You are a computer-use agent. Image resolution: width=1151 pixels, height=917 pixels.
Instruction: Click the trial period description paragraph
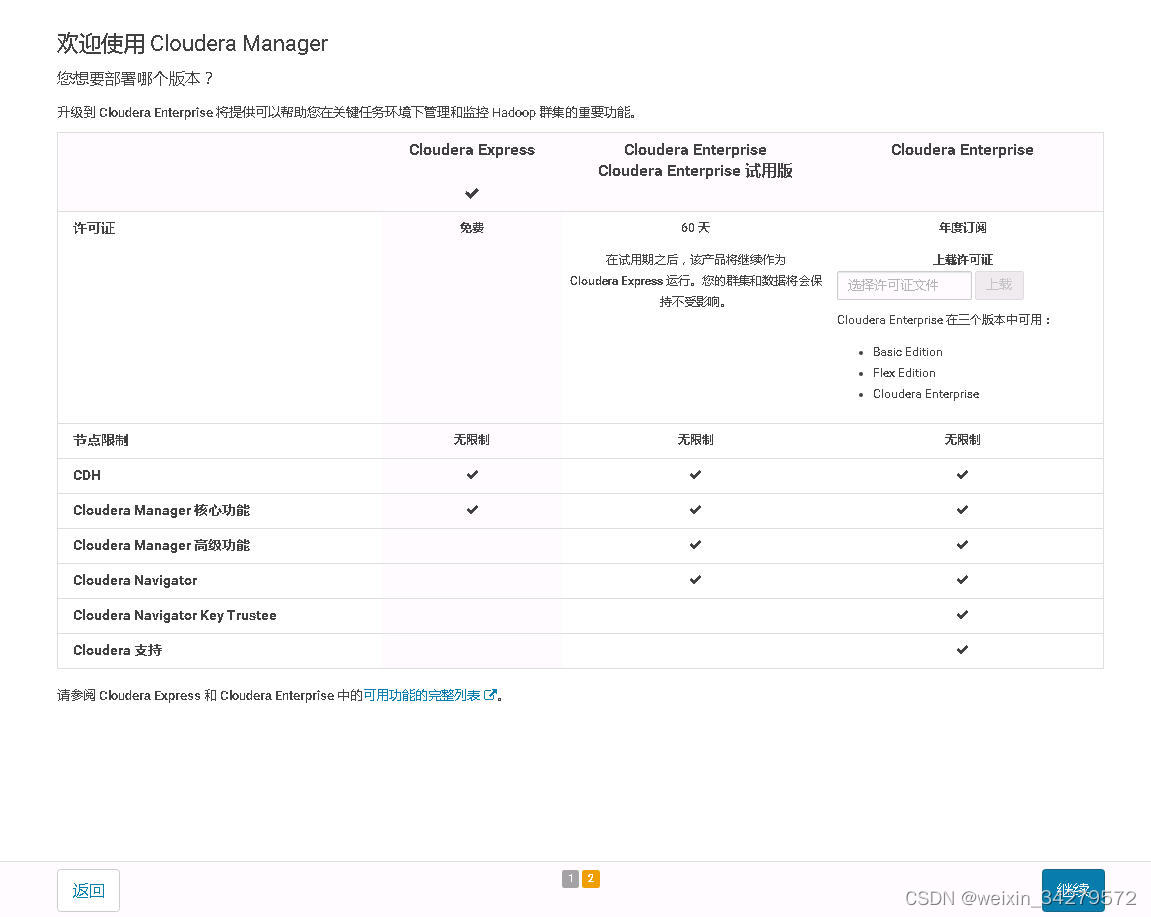695,280
